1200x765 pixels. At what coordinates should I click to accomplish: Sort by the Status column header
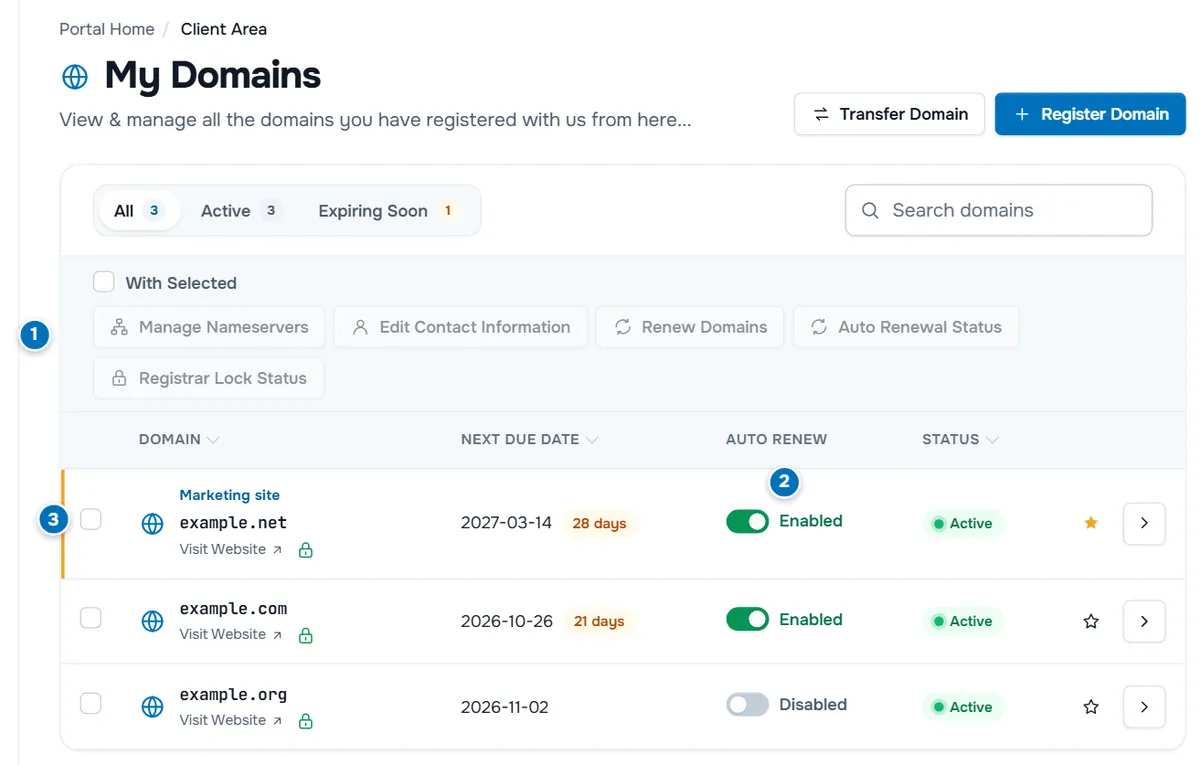960,439
